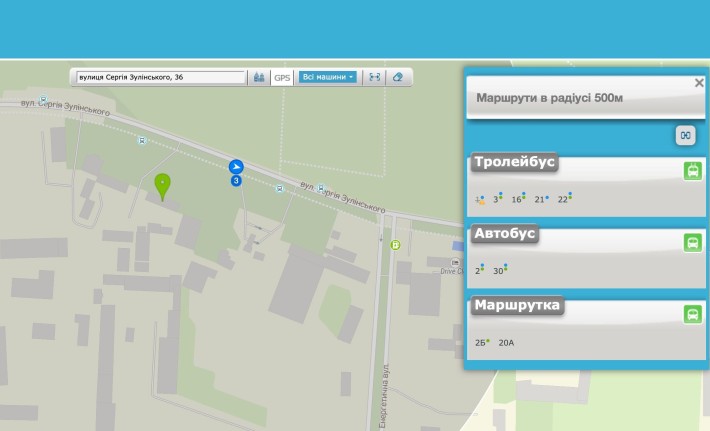The image size is (710, 431).
Task: Select bus route 30
Action: (x=499, y=271)
